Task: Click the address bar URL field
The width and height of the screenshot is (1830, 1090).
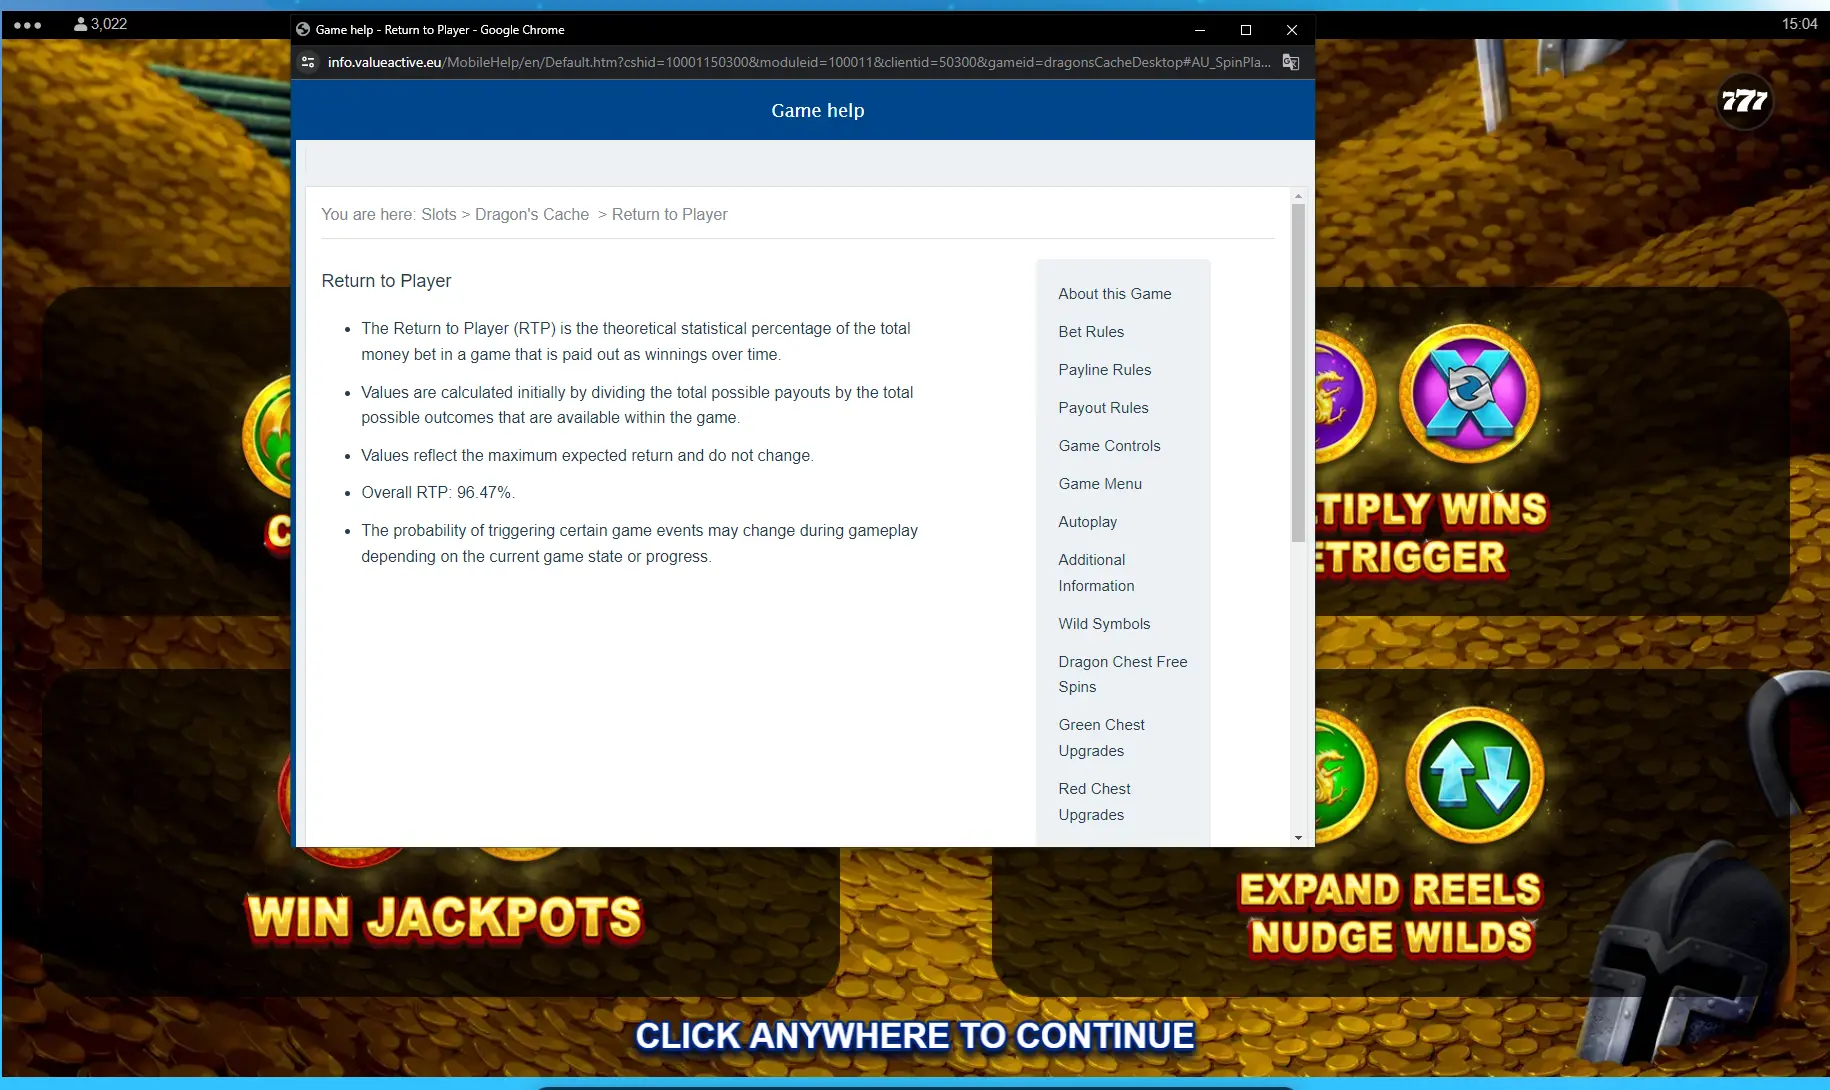Action: 798,62
